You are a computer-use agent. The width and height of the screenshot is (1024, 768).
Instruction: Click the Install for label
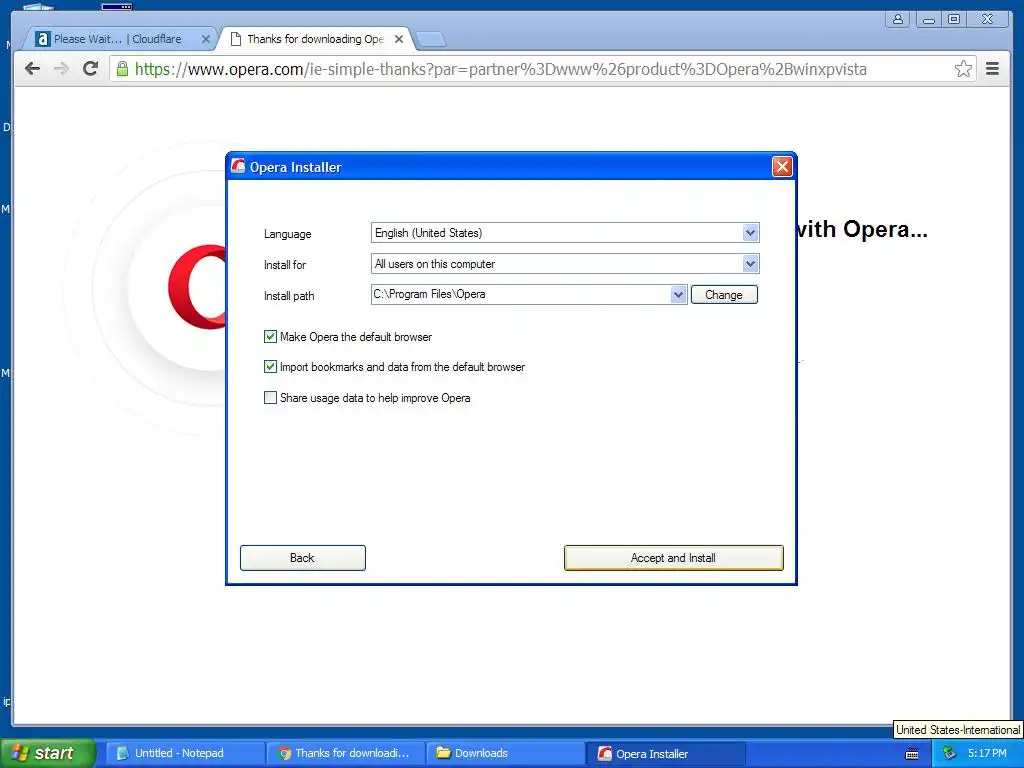click(x=285, y=264)
